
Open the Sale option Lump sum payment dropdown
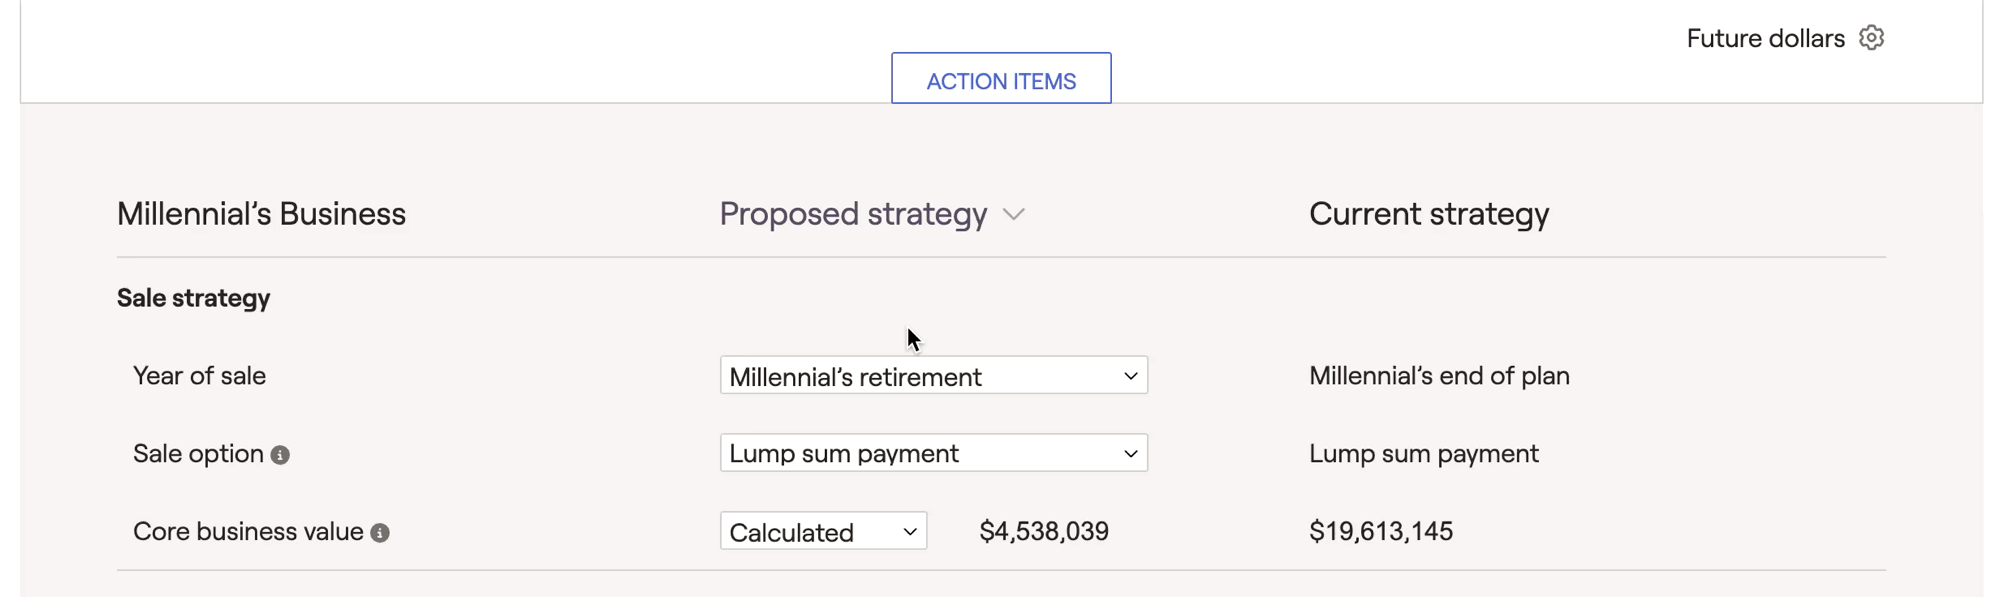(934, 453)
